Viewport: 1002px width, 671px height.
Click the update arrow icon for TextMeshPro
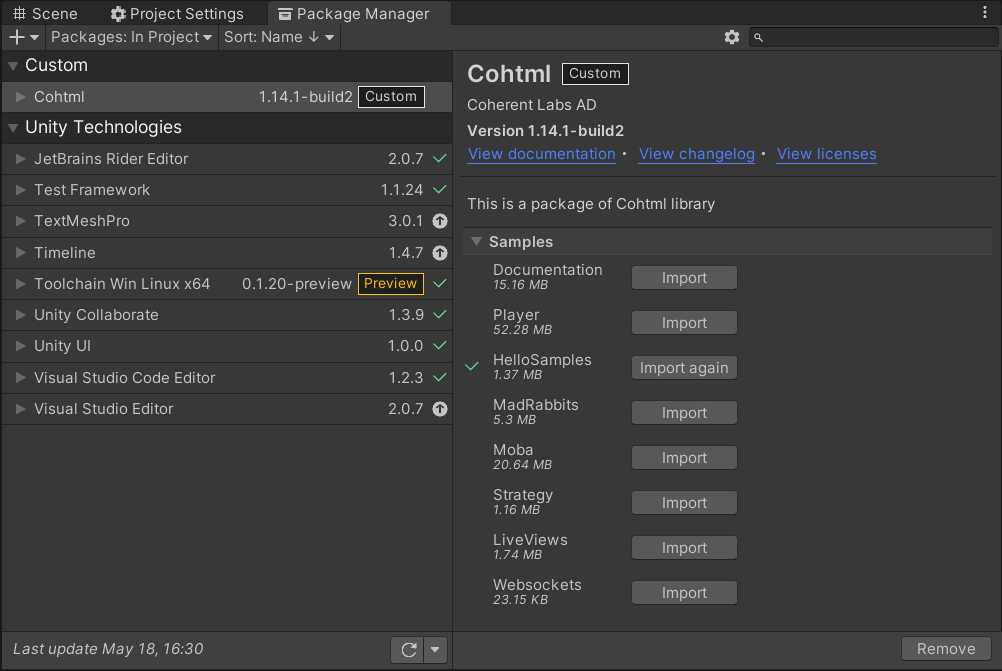click(440, 221)
